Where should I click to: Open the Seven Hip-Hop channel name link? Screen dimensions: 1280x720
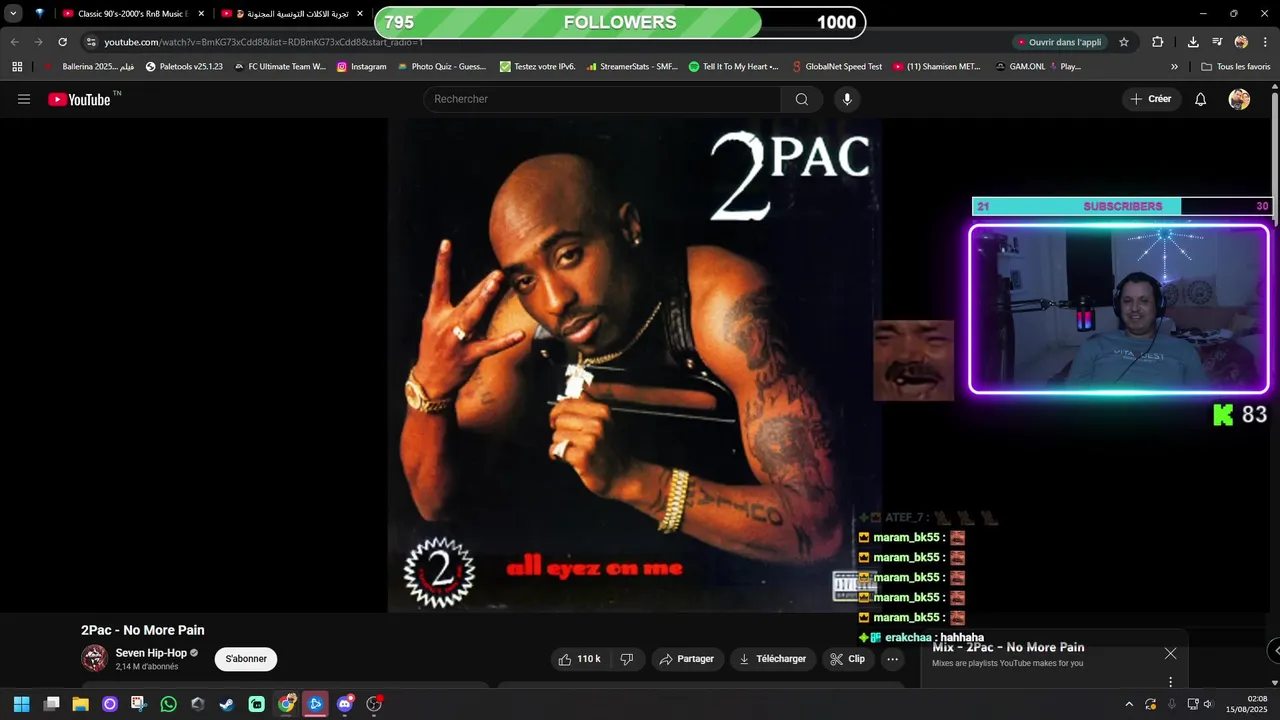click(x=151, y=653)
